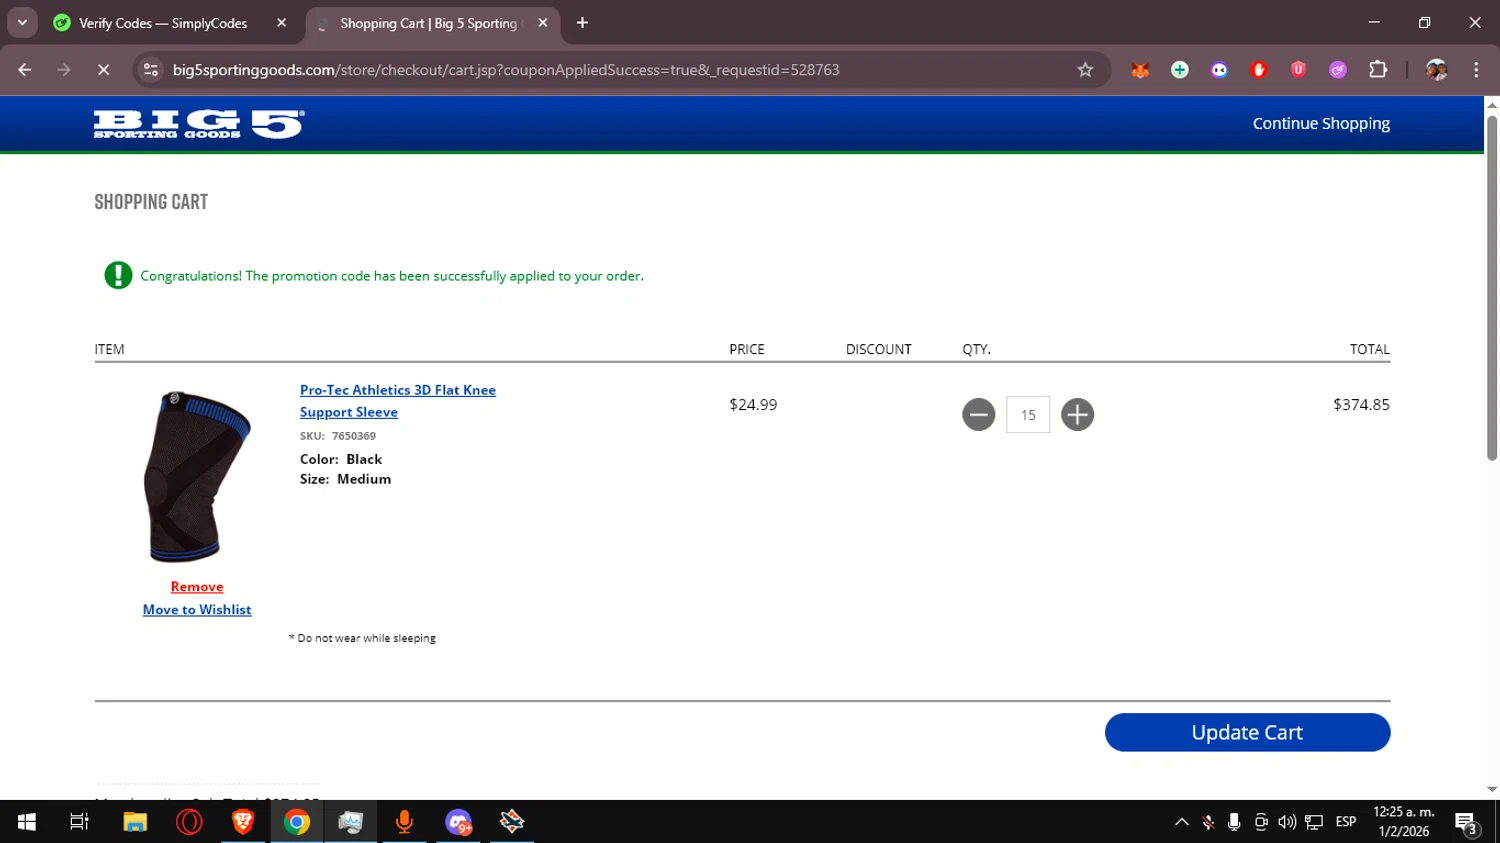The height and width of the screenshot is (843, 1500).
Task: Open the Chrome three-dot menu
Action: (1476, 70)
